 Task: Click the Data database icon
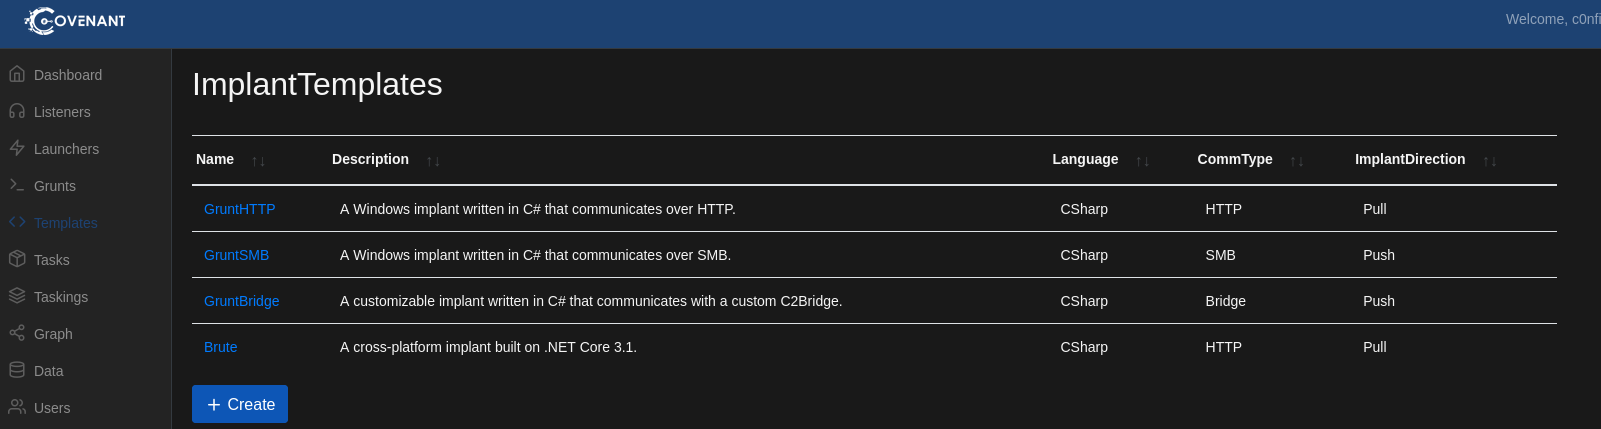(x=17, y=370)
